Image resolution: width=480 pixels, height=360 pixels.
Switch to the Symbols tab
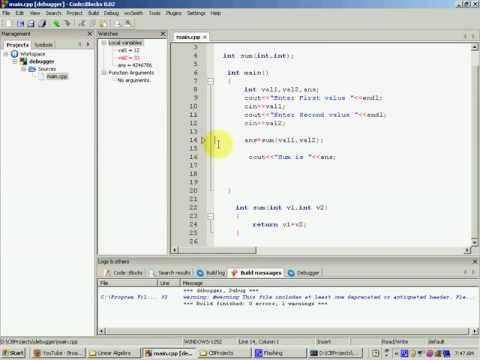point(44,45)
